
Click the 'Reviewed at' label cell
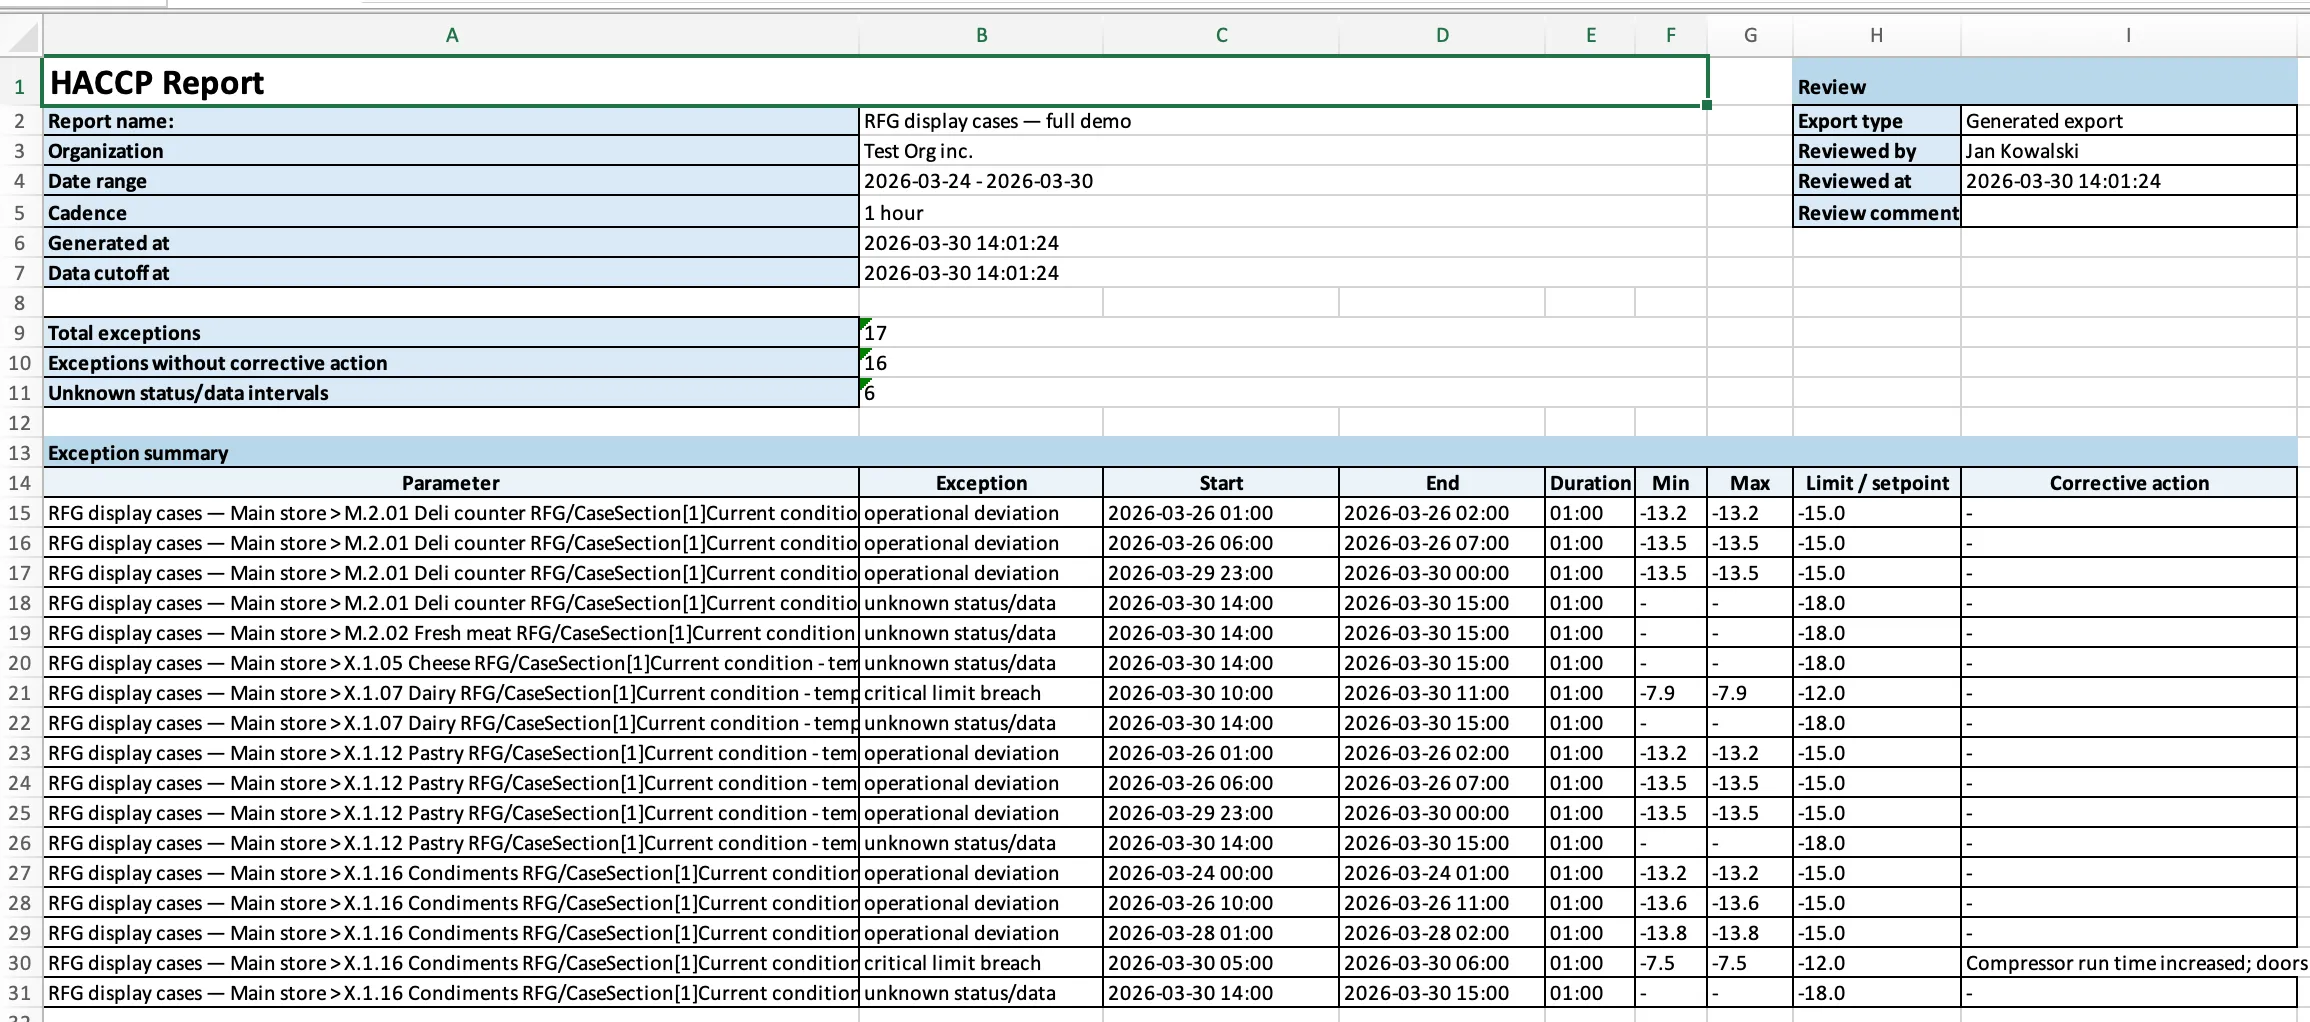1876,181
